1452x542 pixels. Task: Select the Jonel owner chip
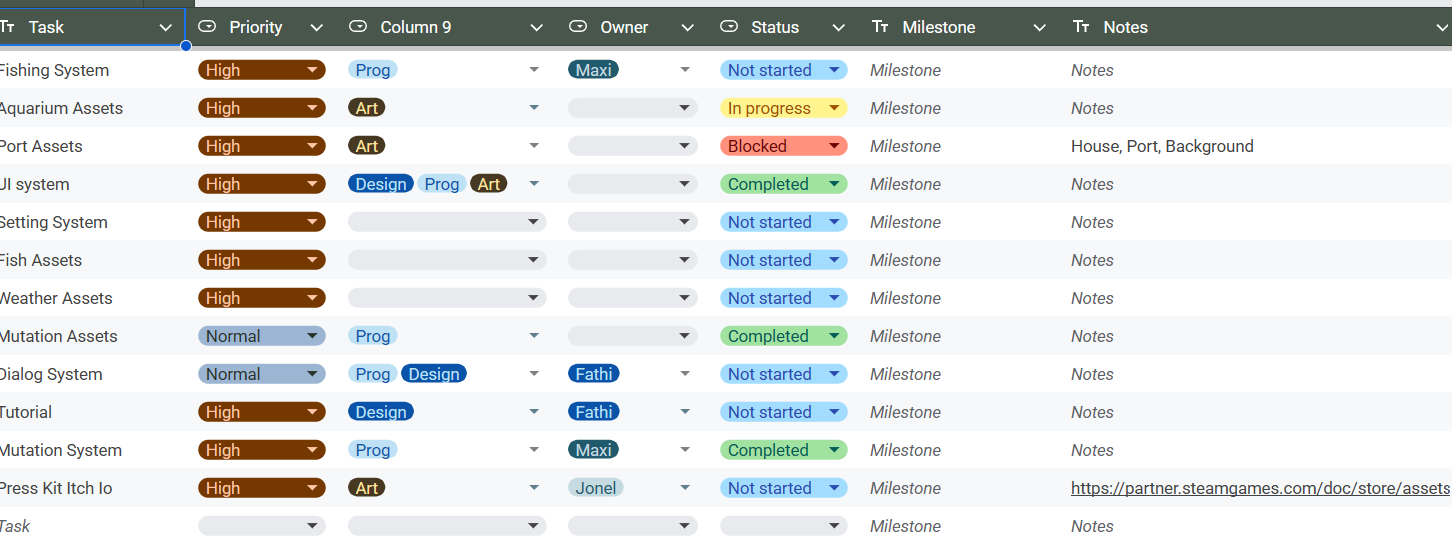point(595,488)
